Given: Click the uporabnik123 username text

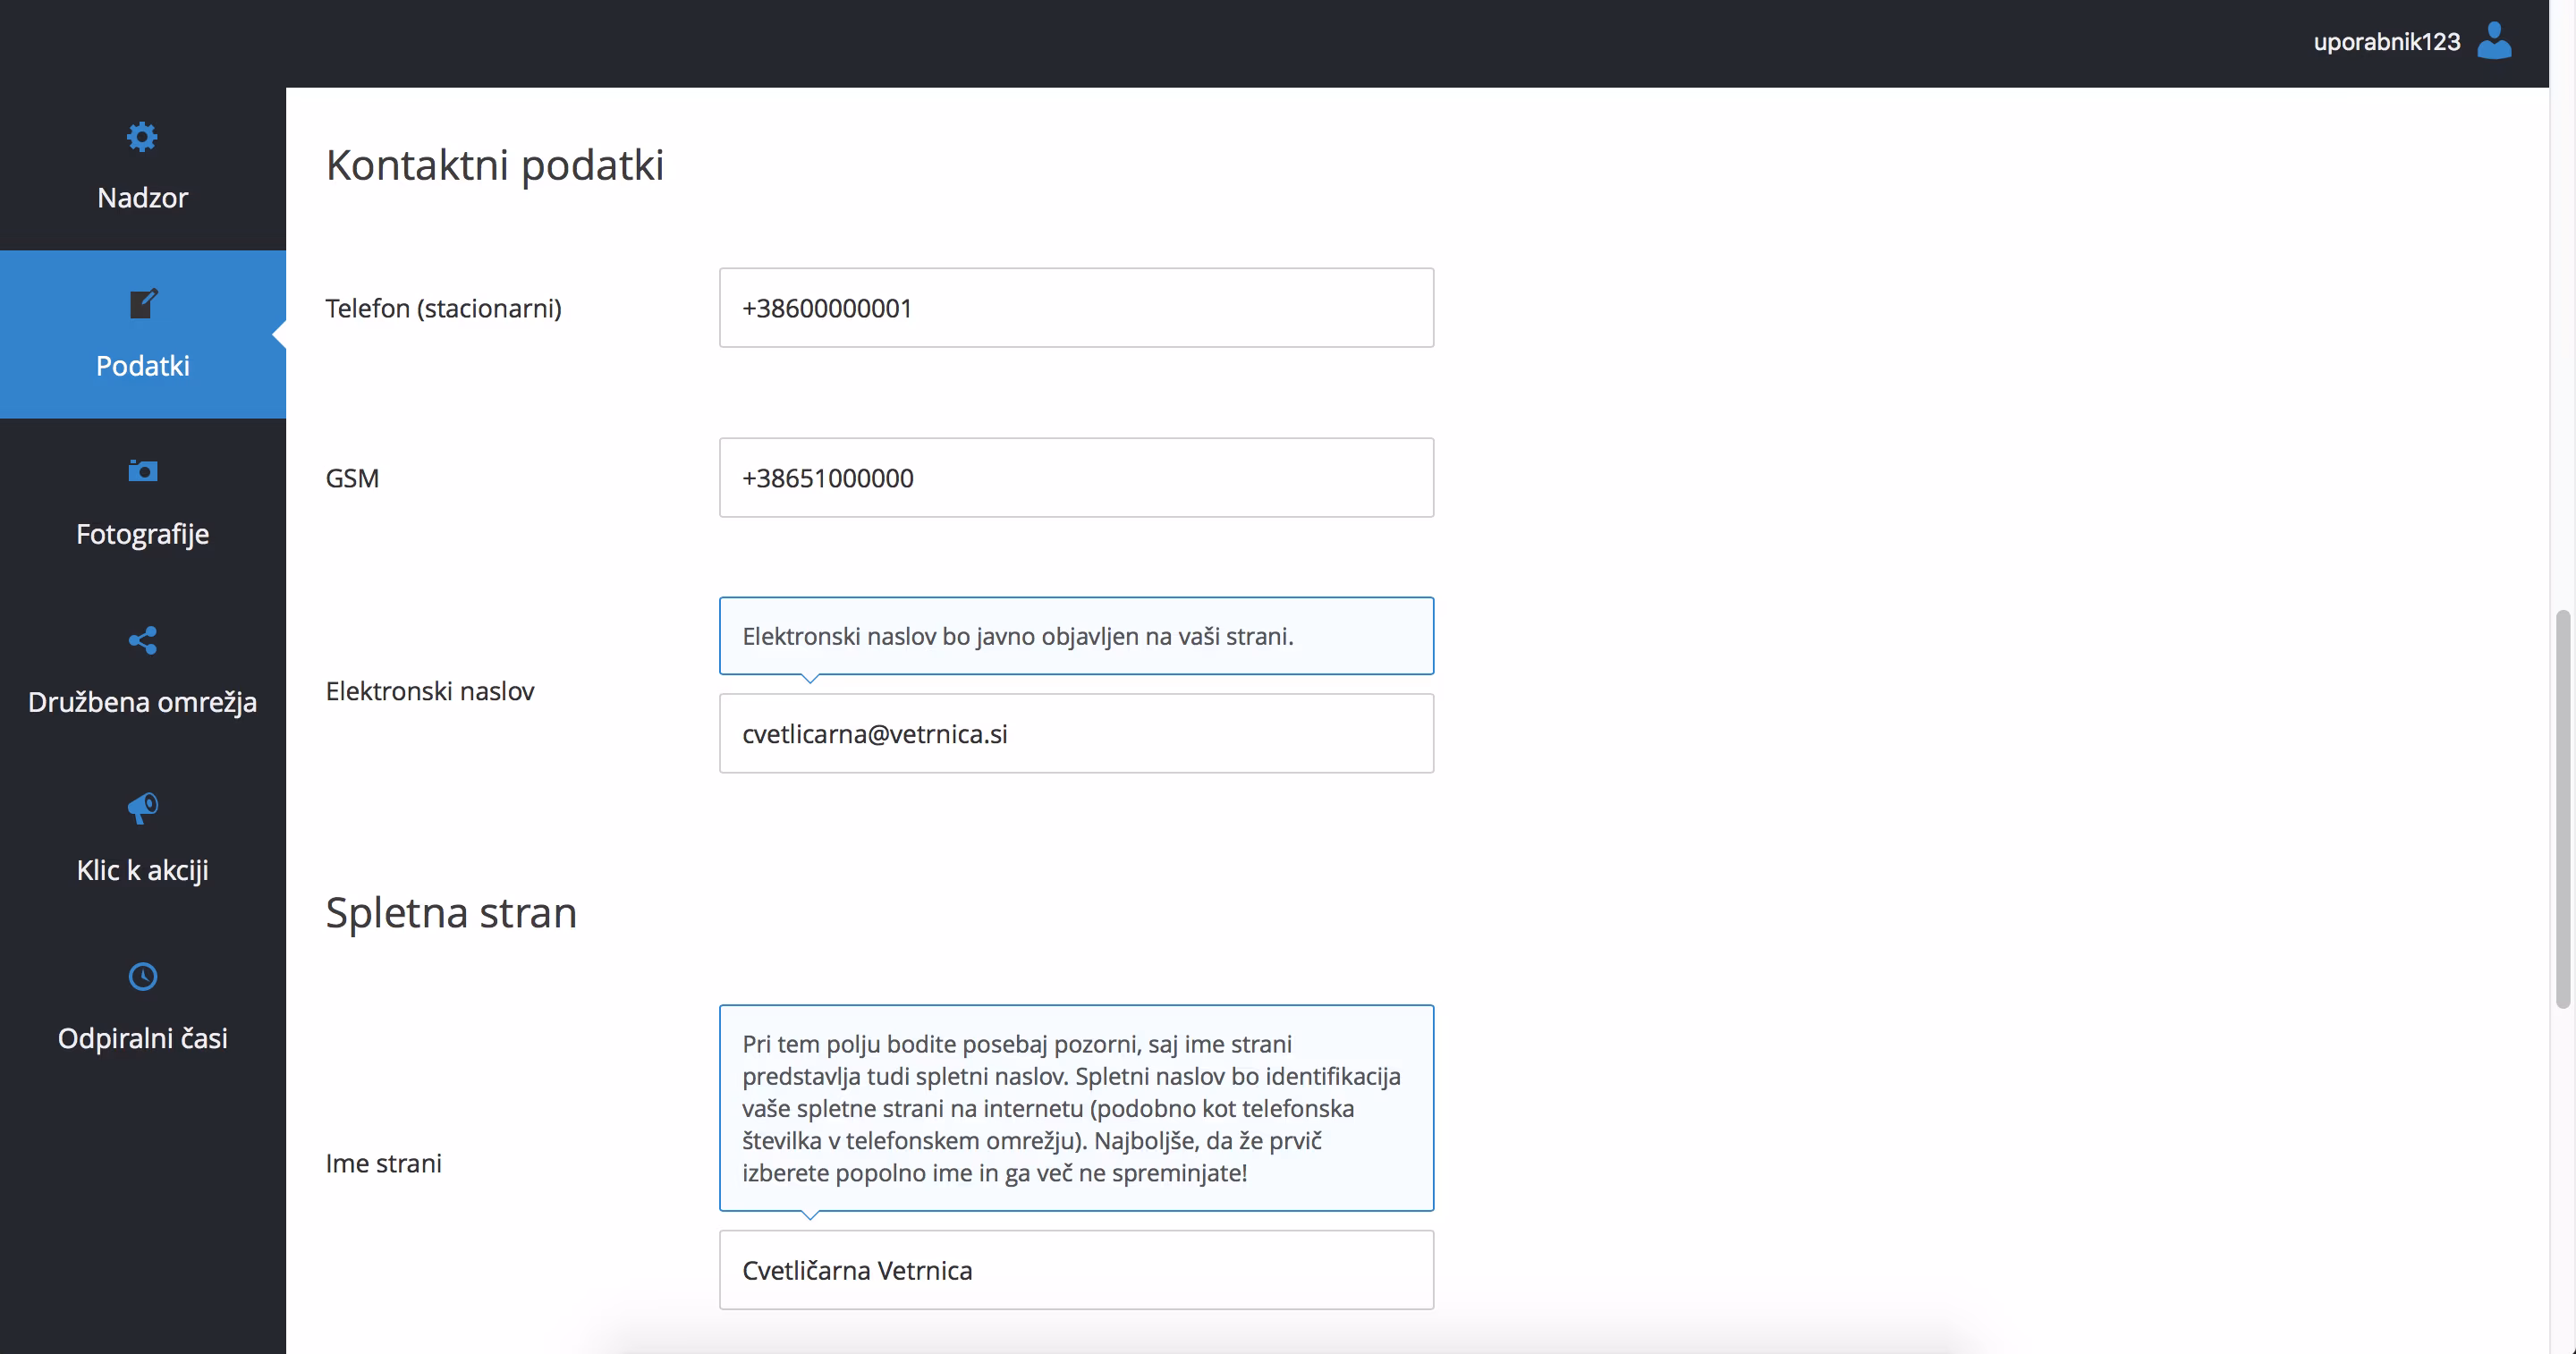Looking at the screenshot, I should 2386,42.
